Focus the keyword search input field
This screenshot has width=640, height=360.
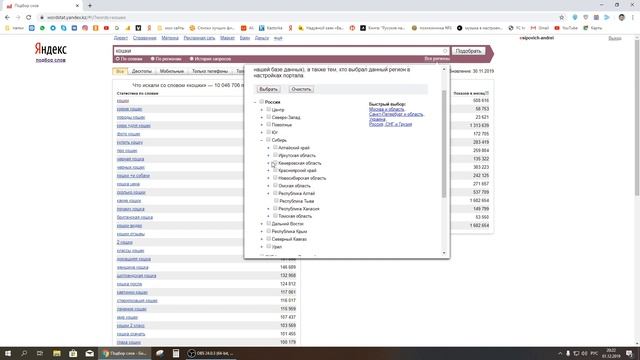click(x=278, y=51)
